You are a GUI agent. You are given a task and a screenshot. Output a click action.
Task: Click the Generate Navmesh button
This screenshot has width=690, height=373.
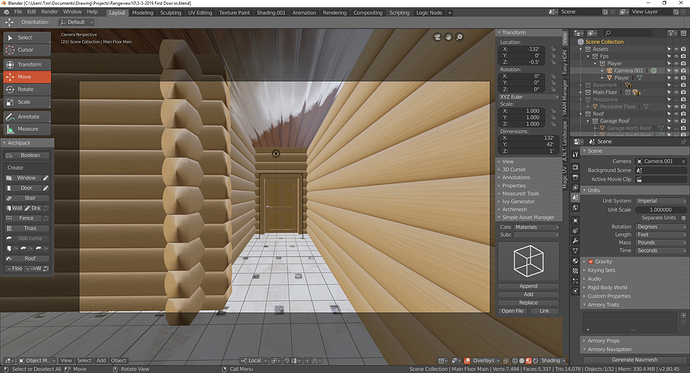[635, 360]
